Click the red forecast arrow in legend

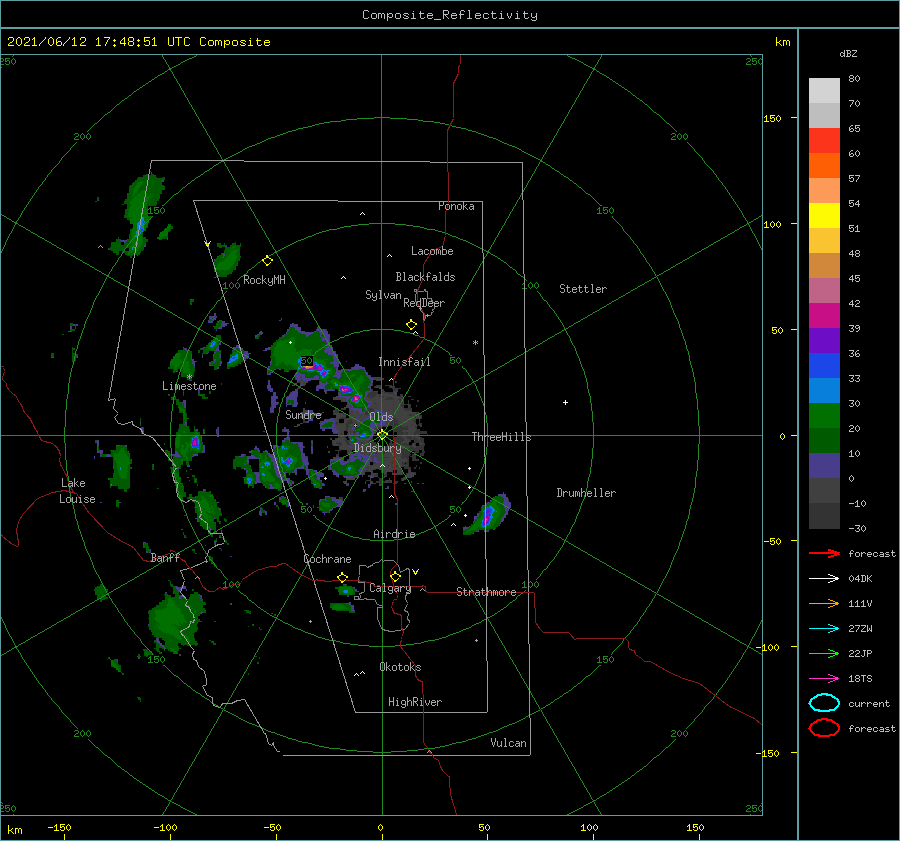pyautogui.click(x=824, y=553)
